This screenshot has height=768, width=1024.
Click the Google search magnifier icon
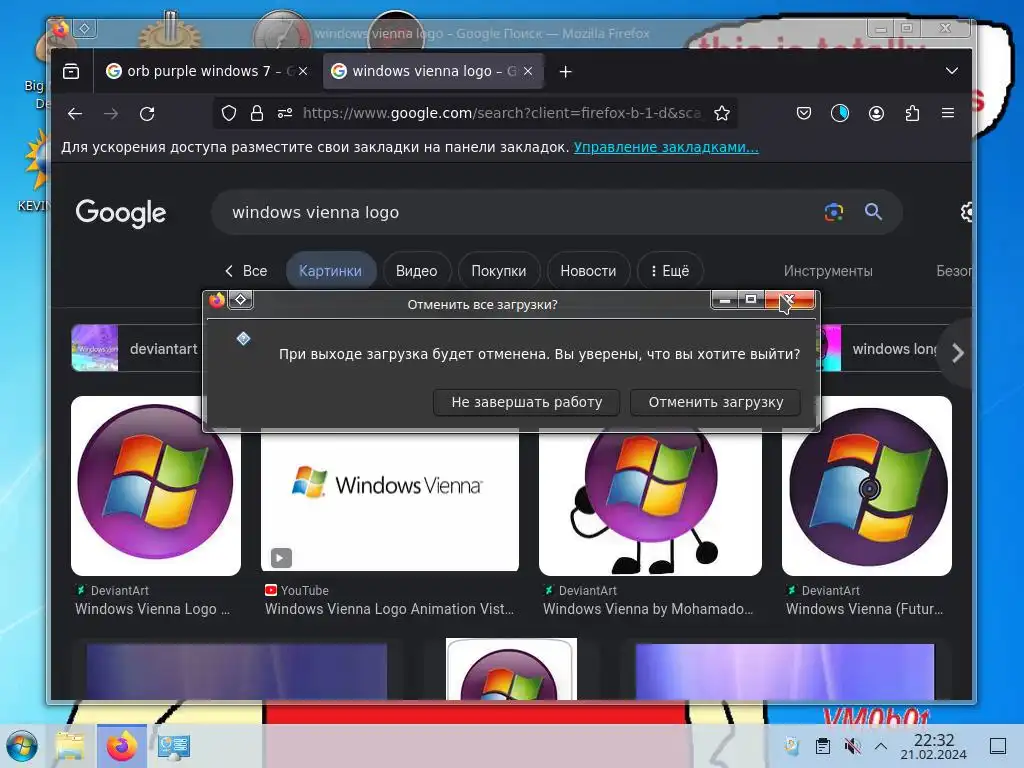pyautogui.click(x=873, y=212)
